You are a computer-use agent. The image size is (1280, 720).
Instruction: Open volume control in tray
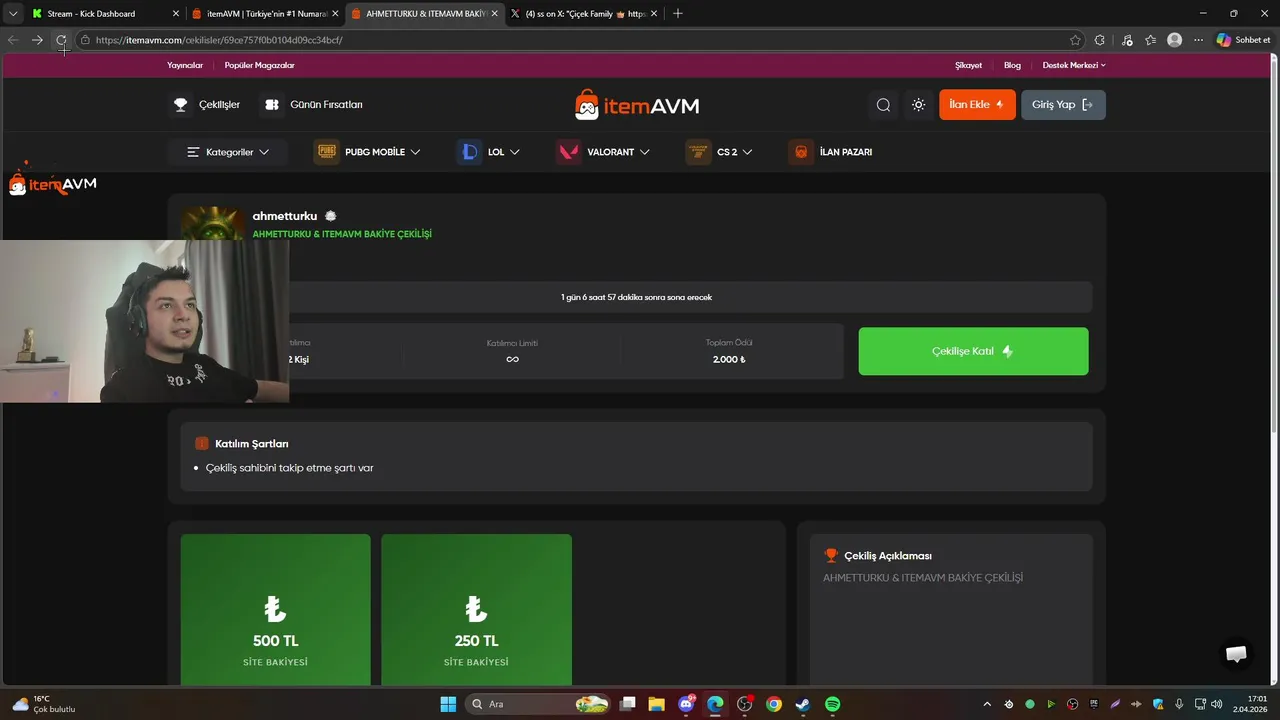tap(1216, 704)
